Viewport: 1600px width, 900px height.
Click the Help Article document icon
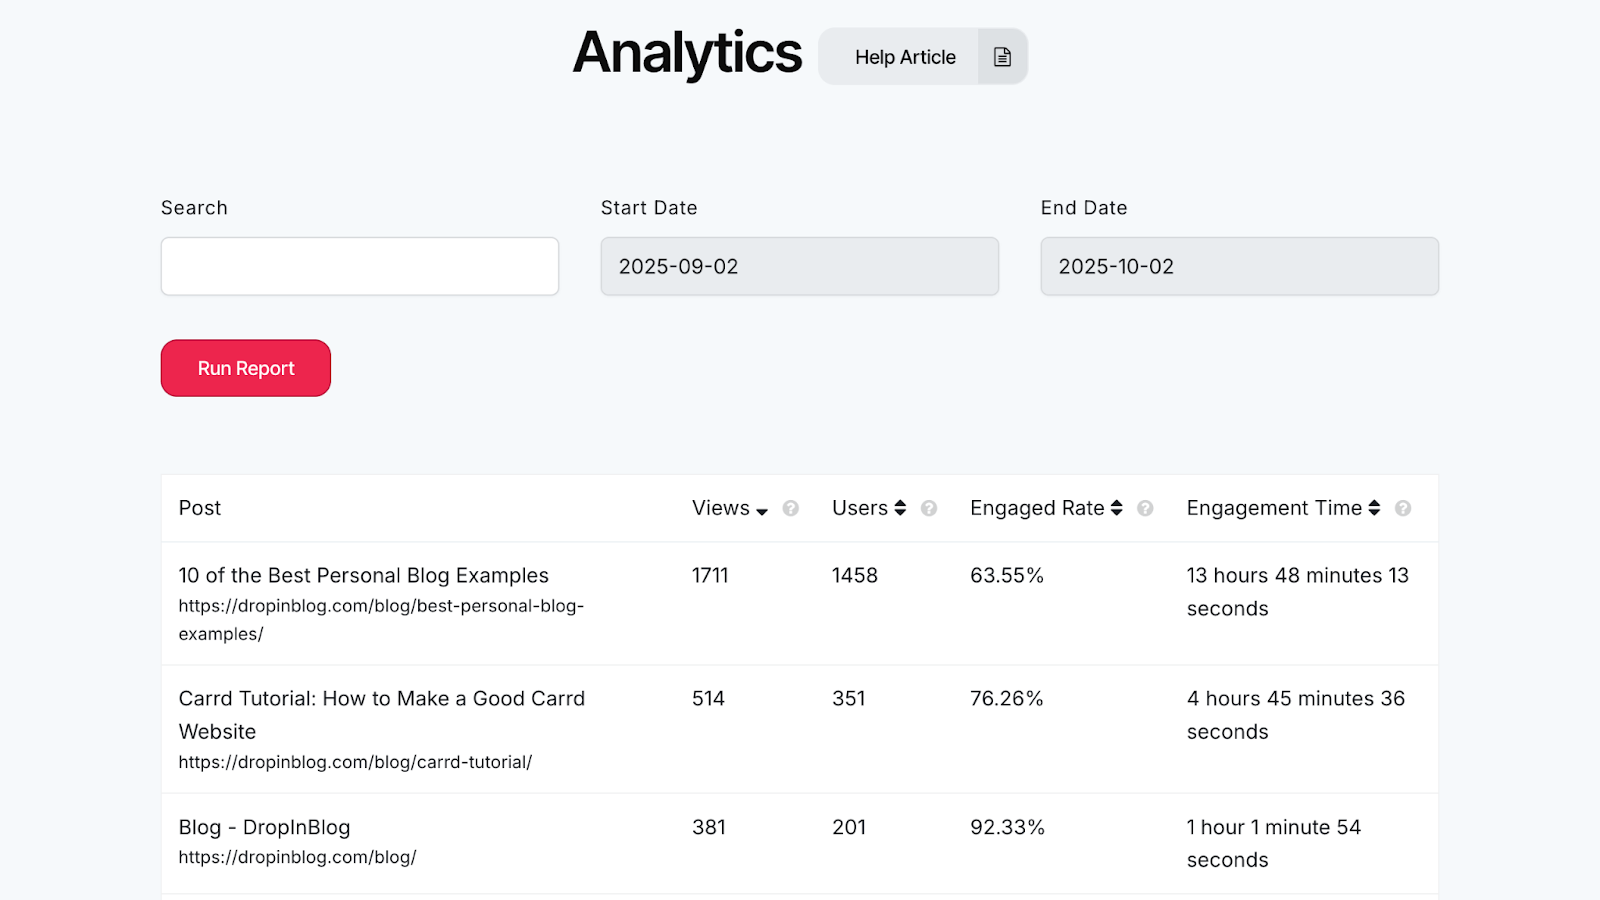coord(1000,56)
